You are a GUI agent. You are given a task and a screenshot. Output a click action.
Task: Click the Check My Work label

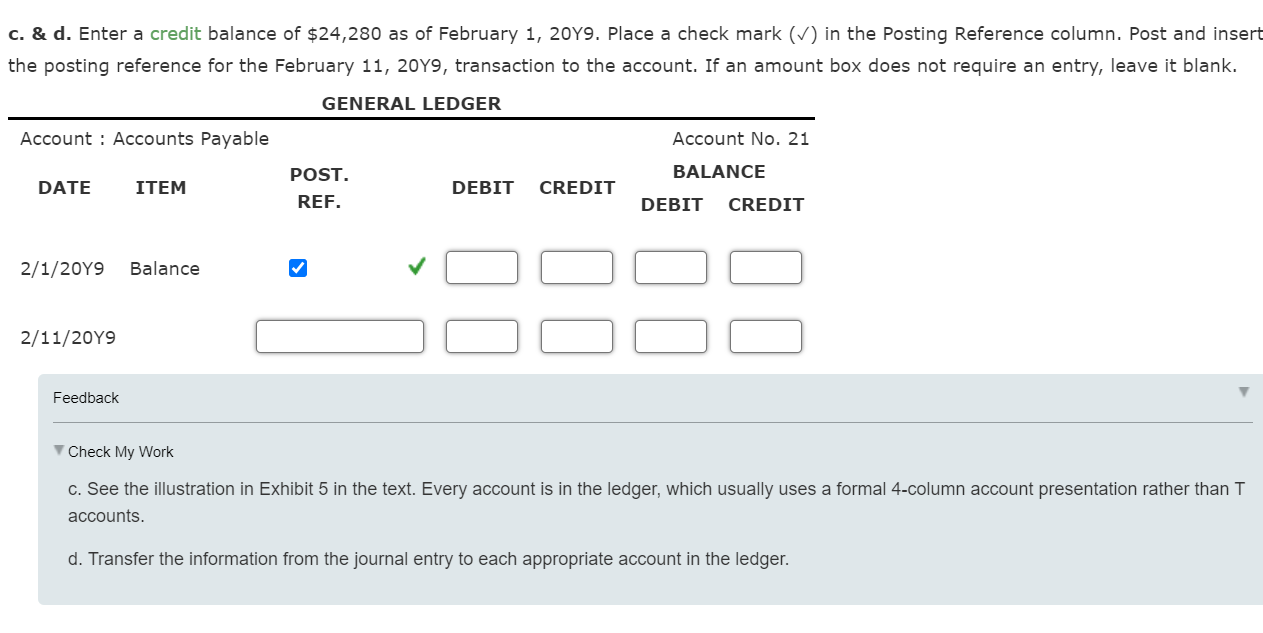click(120, 451)
